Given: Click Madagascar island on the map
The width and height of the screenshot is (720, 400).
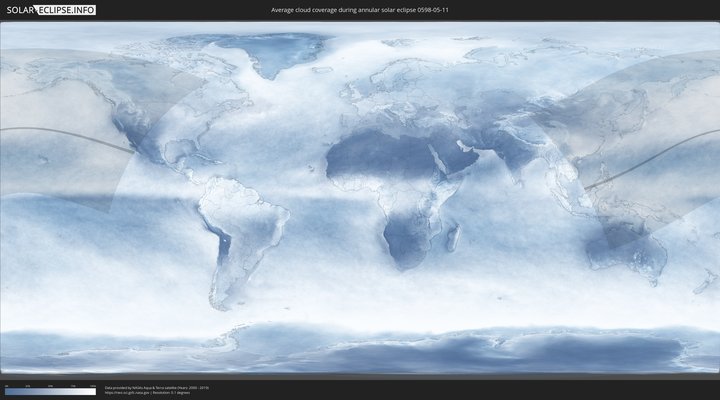Looking at the screenshot, I should pos(453,237).
